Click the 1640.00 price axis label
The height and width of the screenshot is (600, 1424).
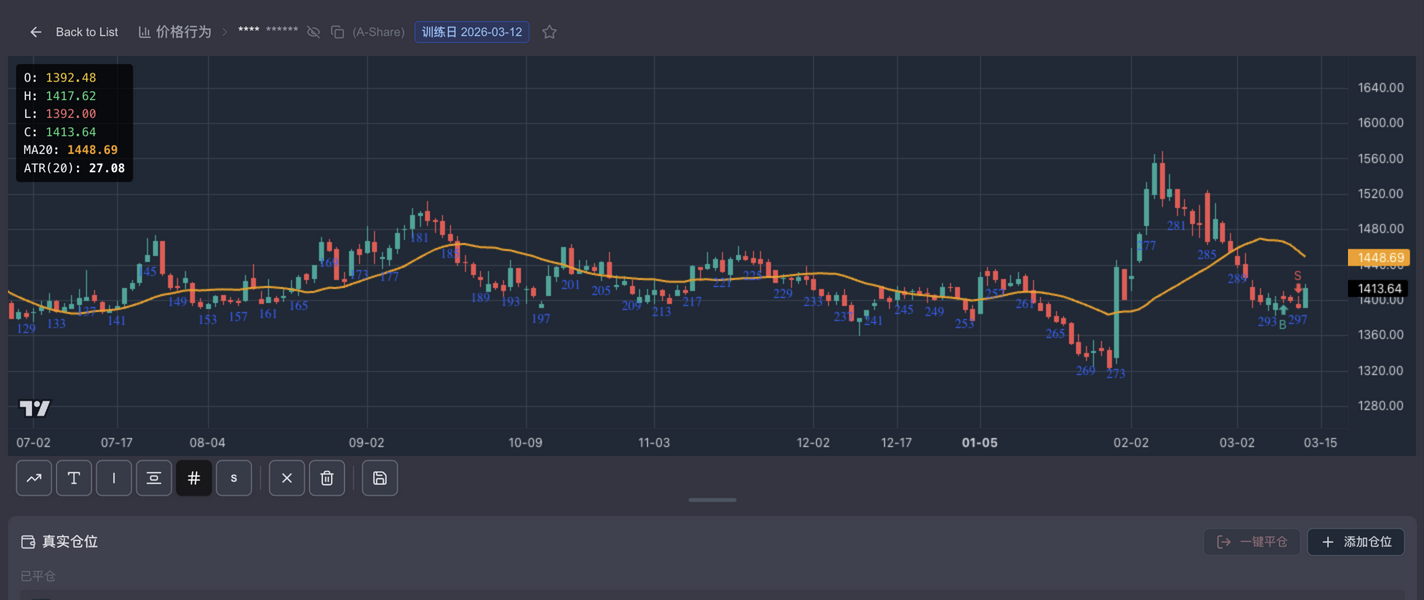point(1381,88)
